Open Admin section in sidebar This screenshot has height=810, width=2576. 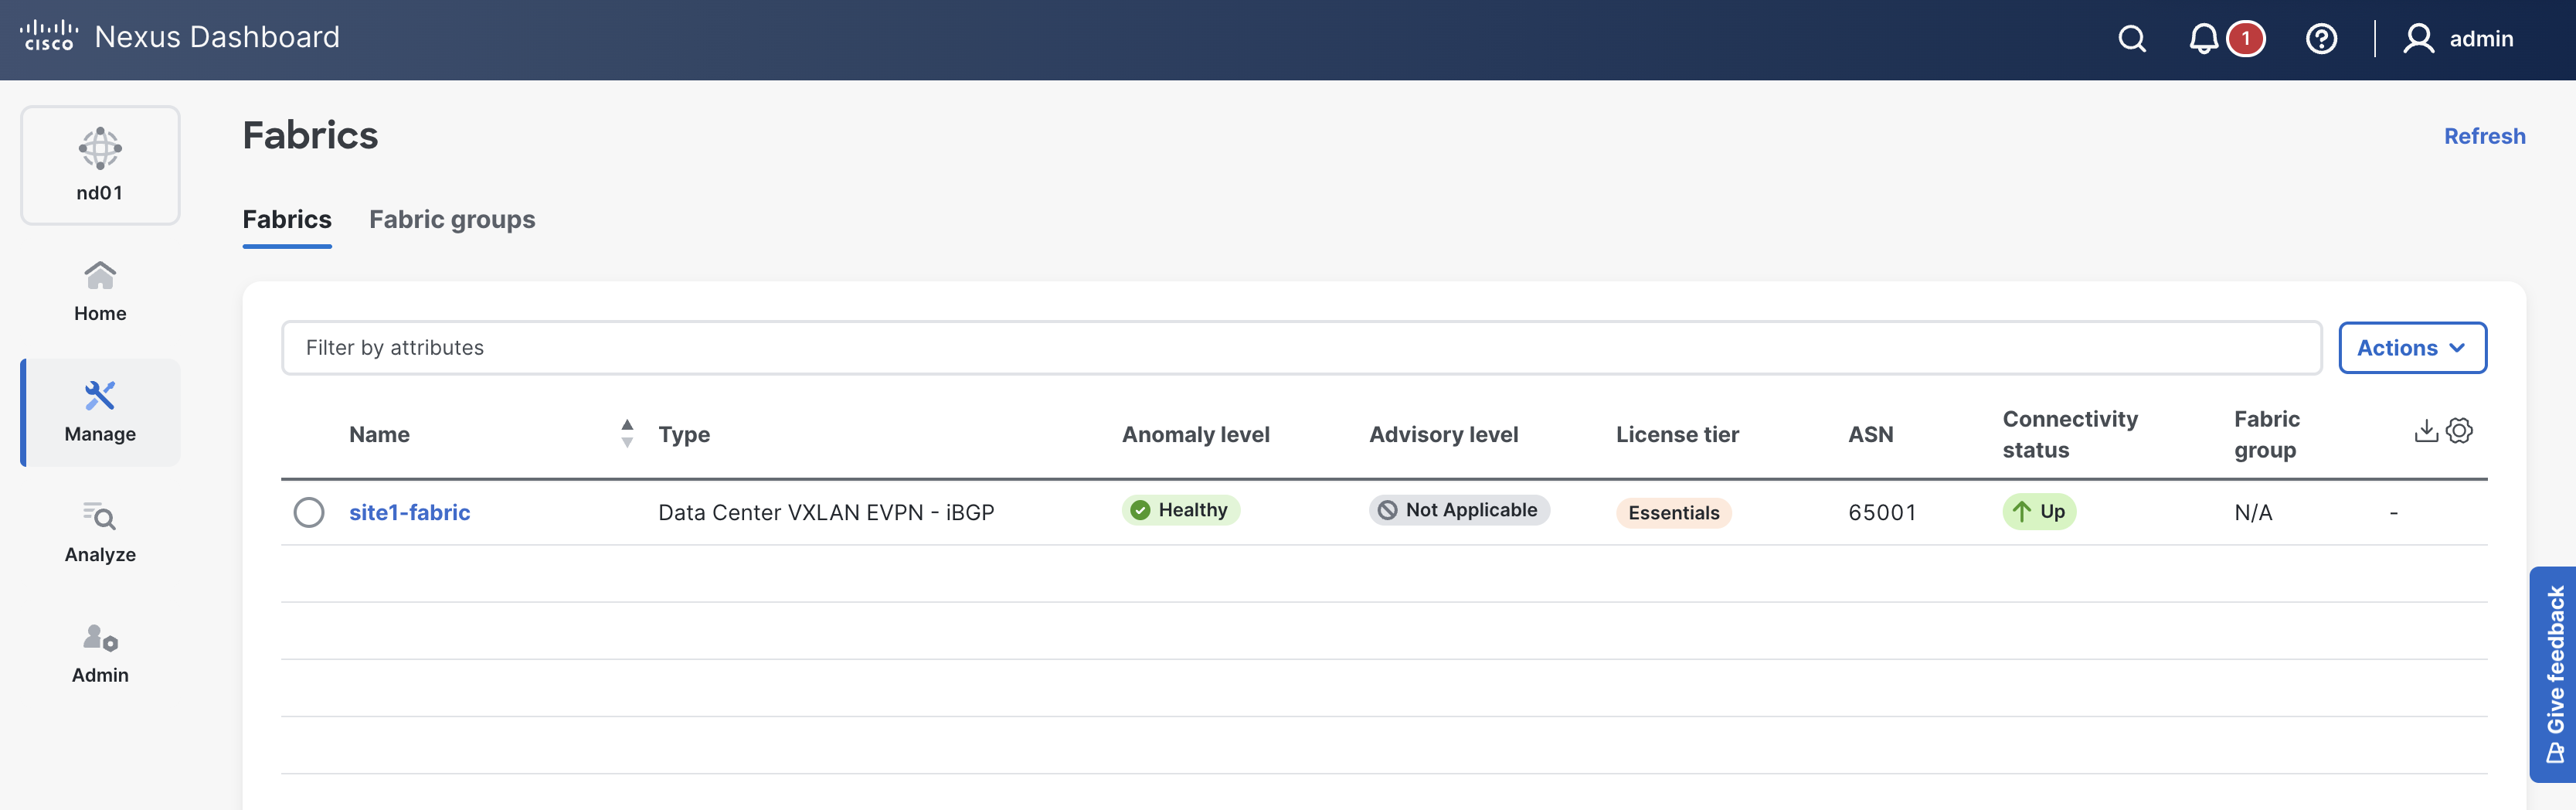(x=100, y=654)
